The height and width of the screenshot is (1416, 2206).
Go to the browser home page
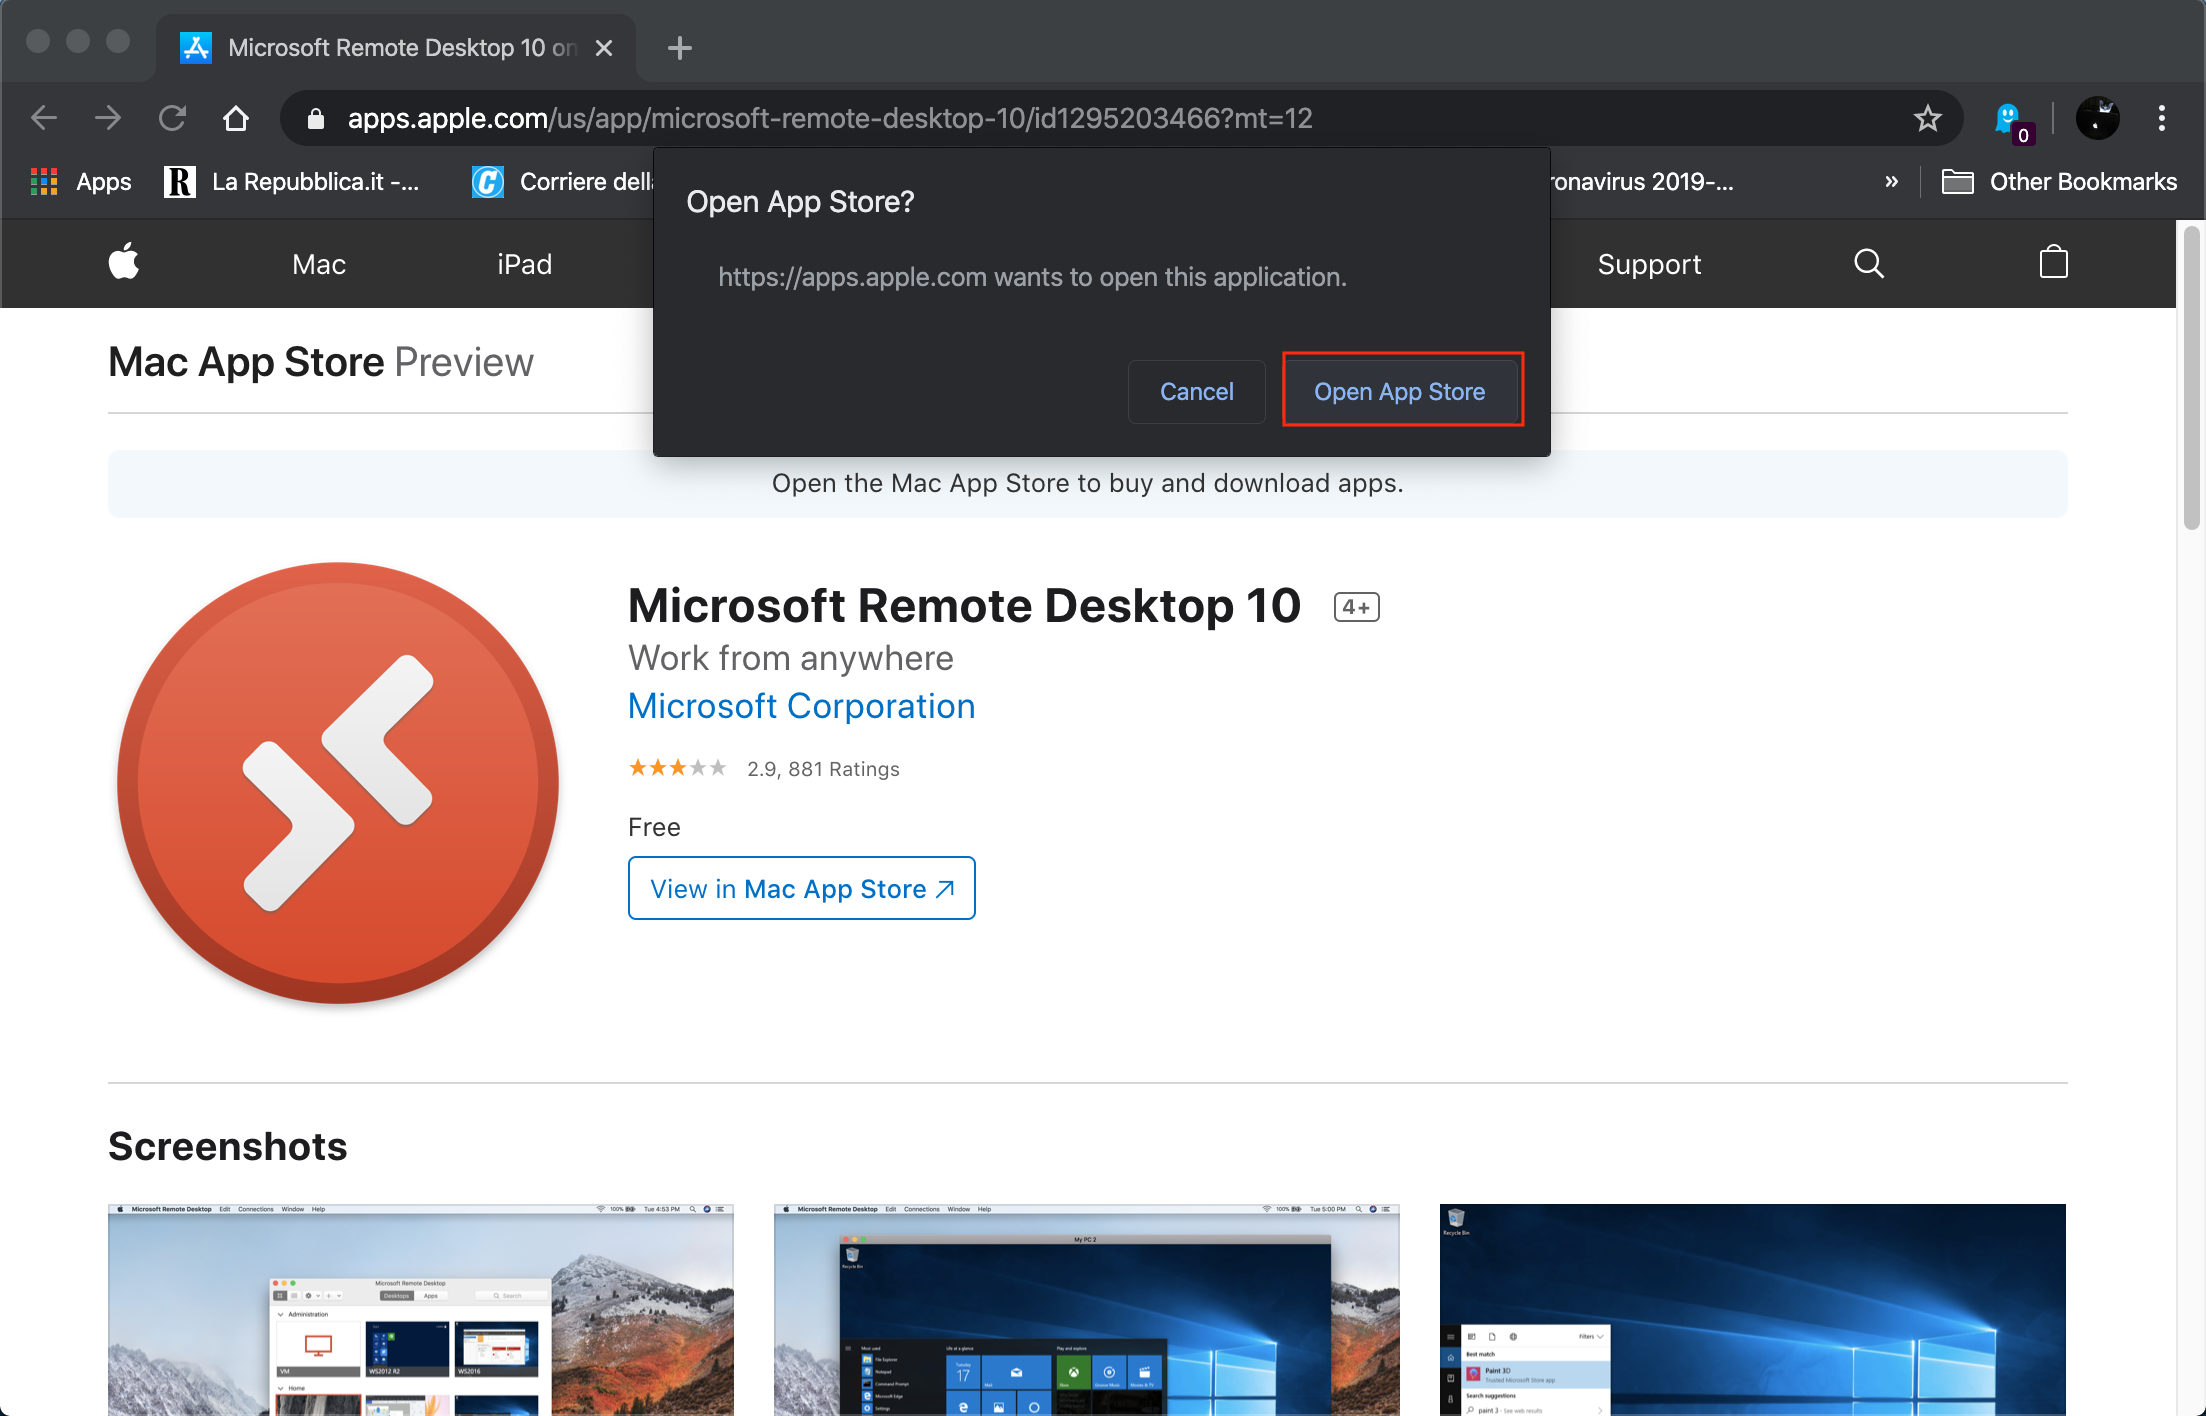click(236, 118)
